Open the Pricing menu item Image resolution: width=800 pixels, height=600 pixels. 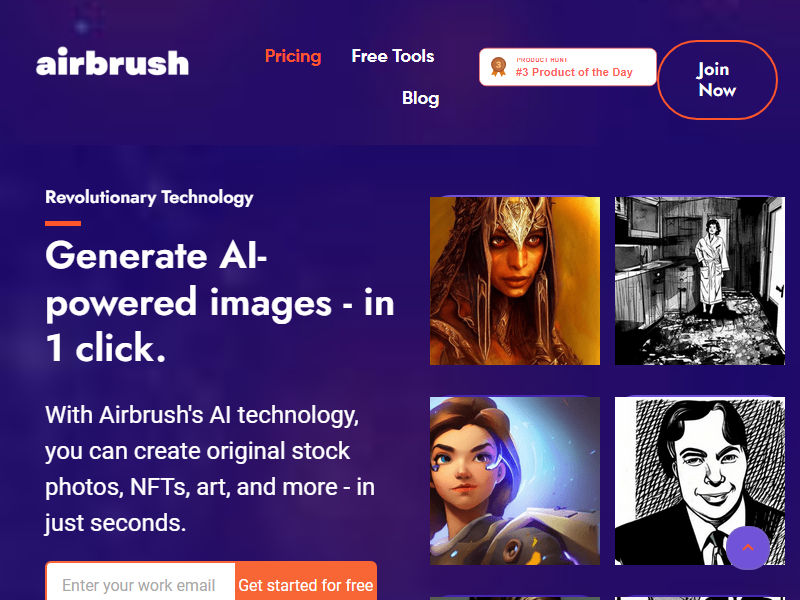pyautogui.click(x=293, y=56)
